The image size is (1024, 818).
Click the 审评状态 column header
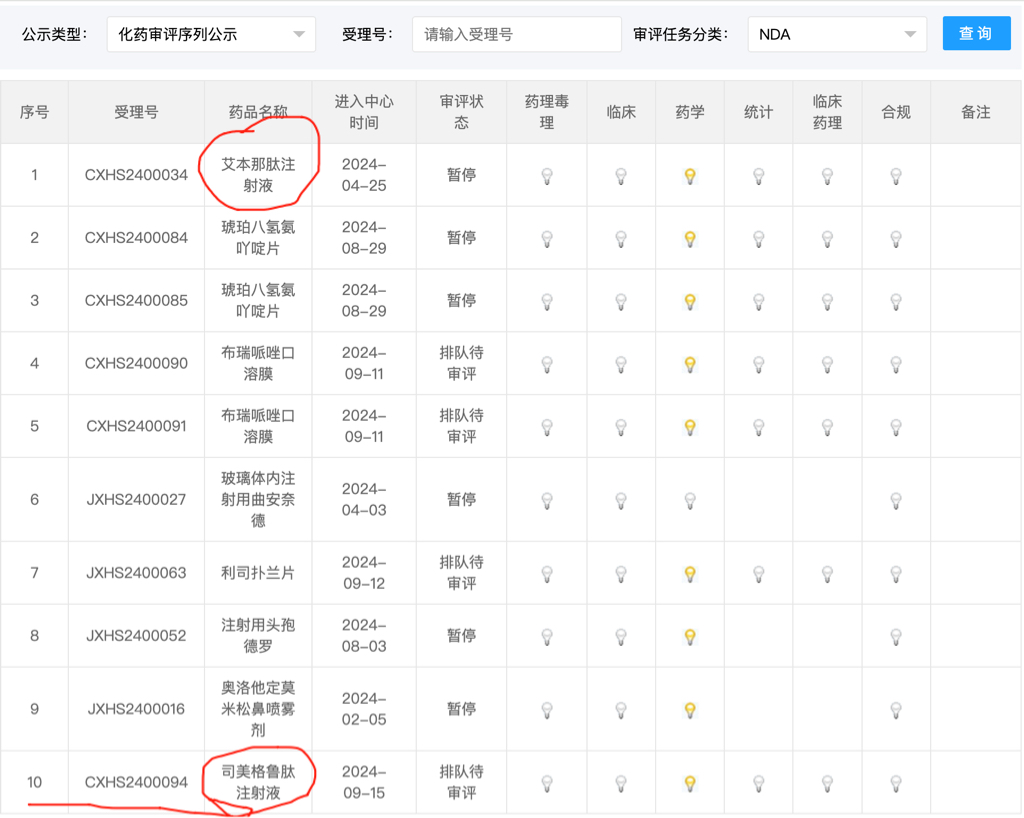click(461, 112)
